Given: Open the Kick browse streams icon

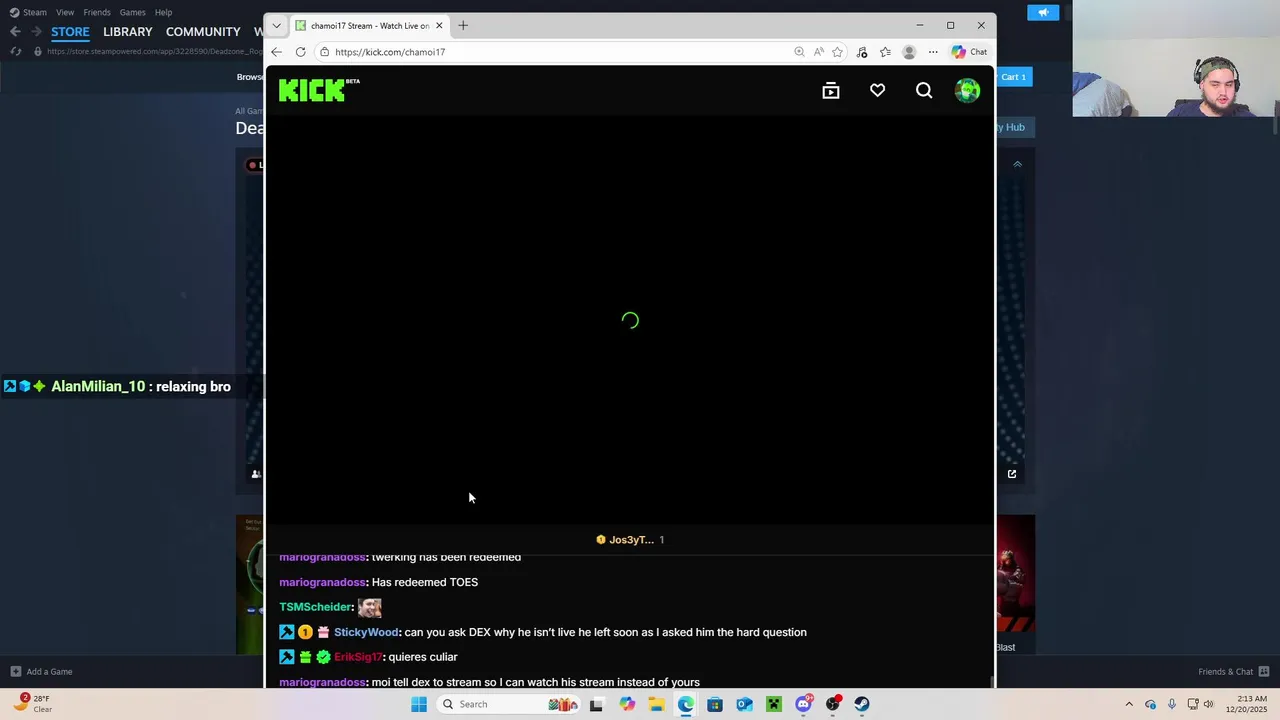Looking at the screenshot, I should click(x=831, y=91).
